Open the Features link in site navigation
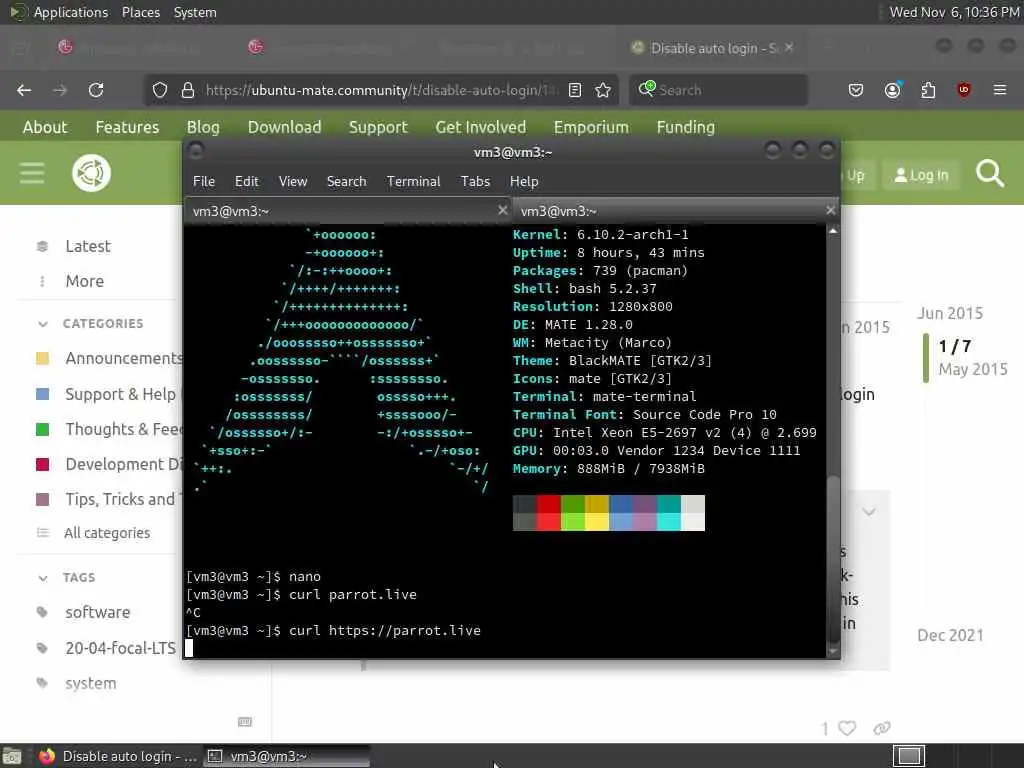This screenshot has height=768, width=1024. (127, 127)
